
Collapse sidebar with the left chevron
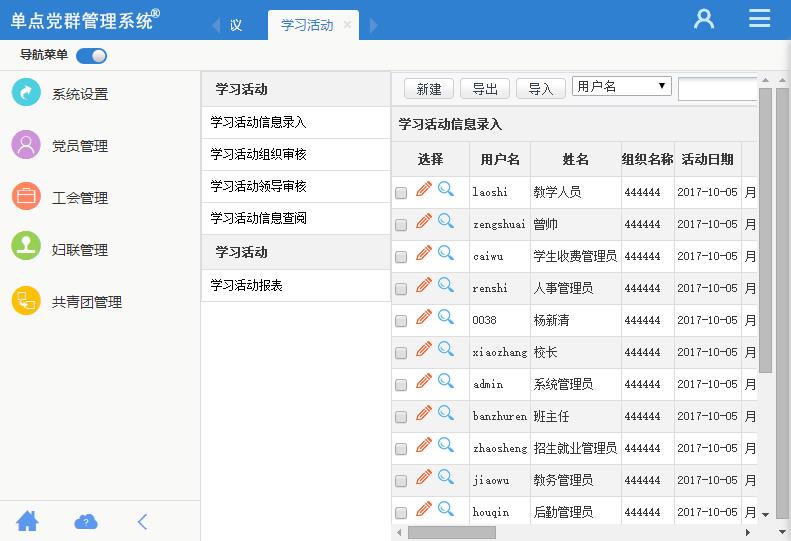(142, 521)
